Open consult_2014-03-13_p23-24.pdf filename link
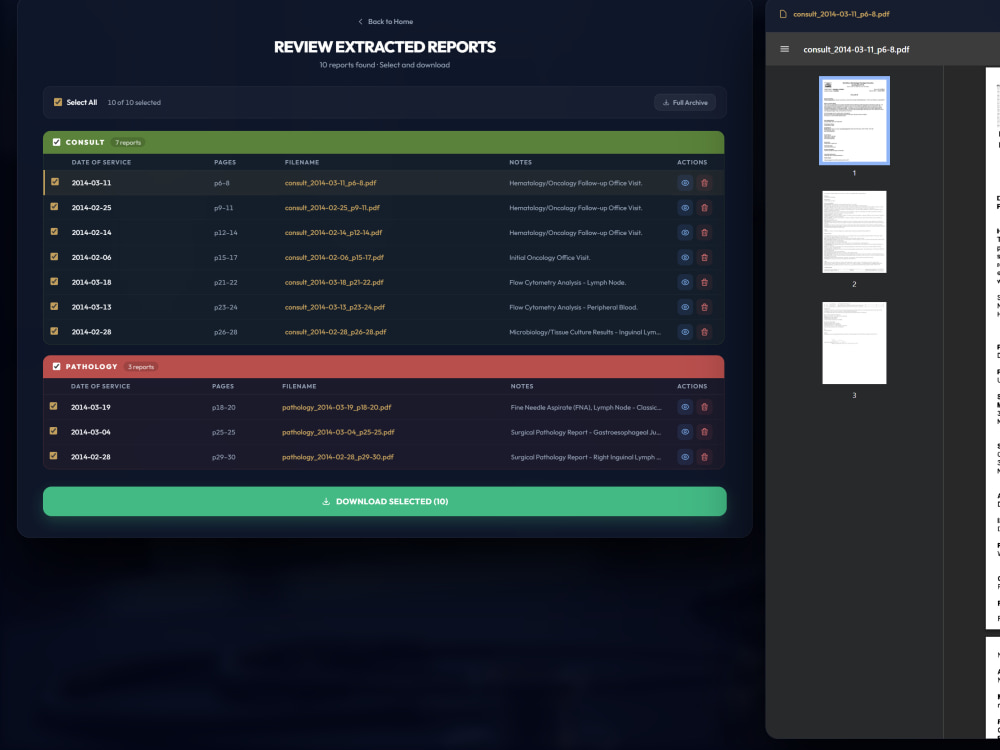1000x750 pixels. point(335,307)
